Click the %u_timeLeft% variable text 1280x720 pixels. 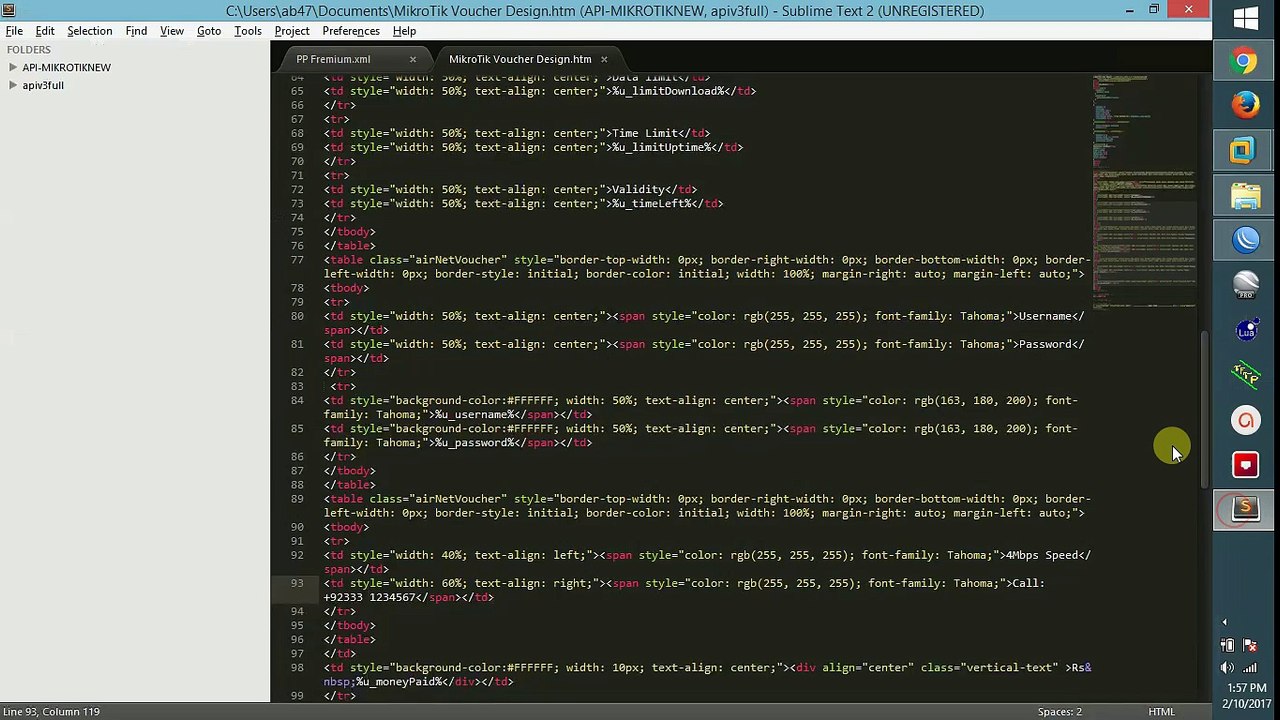point(652,203)
